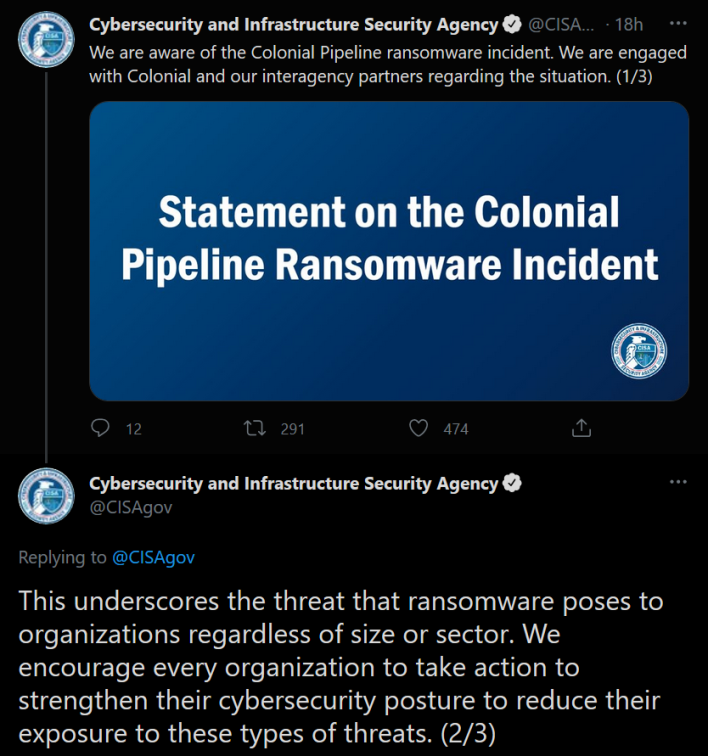The height and width of the screenshot is (756, 708).
Task: Click the verified badge on first tweet
Action: [x=512, y=24]
